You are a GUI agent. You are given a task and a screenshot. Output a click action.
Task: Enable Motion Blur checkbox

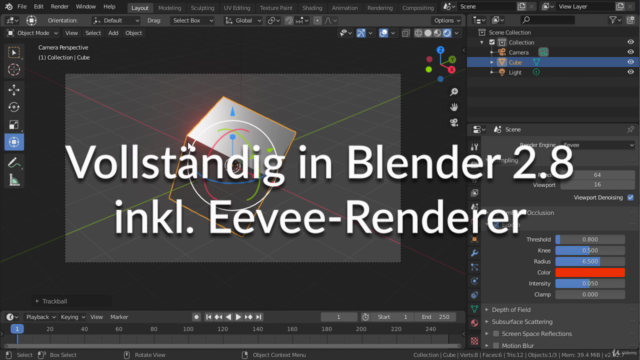click(x=496, y=345)
